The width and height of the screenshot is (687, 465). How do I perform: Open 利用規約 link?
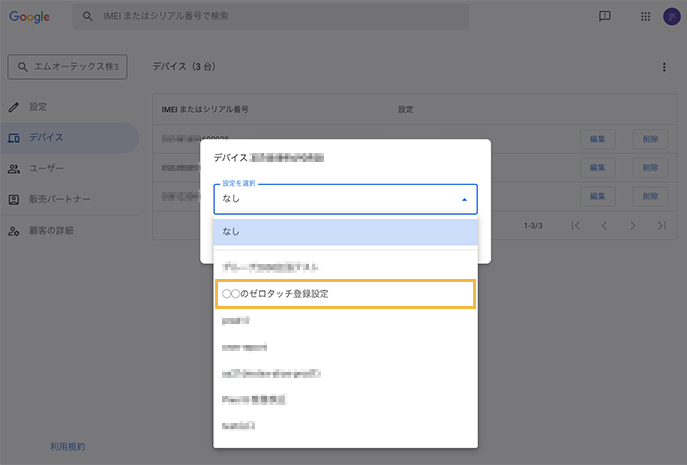tap(67, 447)
